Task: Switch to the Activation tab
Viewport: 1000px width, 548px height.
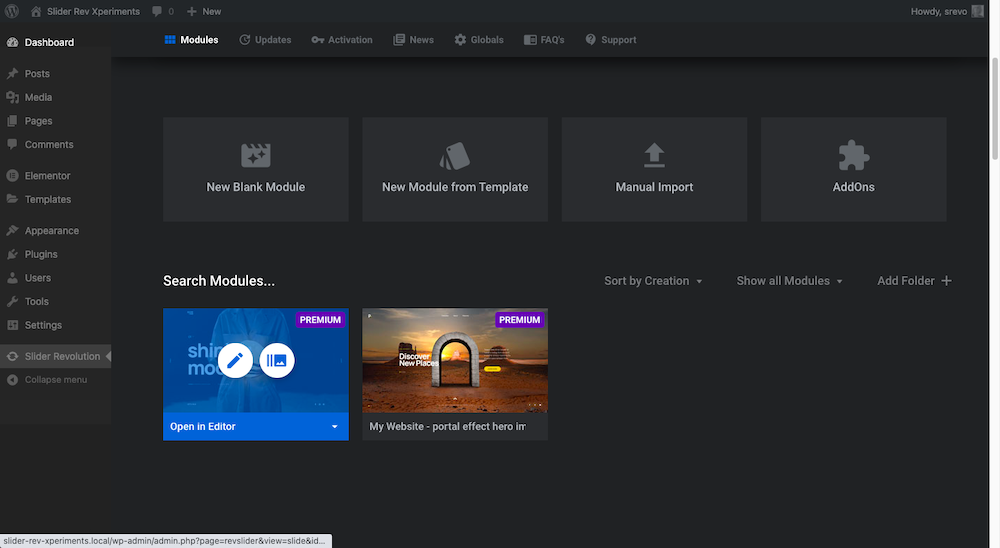Action: point(342,40)
